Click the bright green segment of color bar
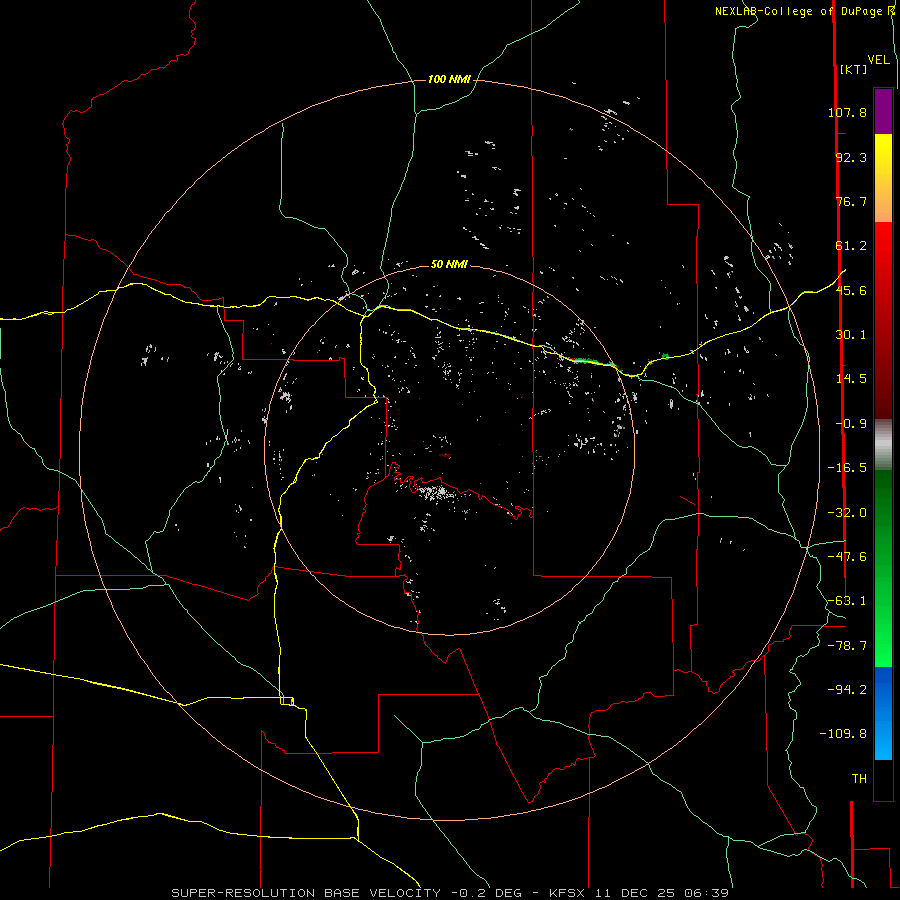The image size is (900, 900). coord(883,568)
